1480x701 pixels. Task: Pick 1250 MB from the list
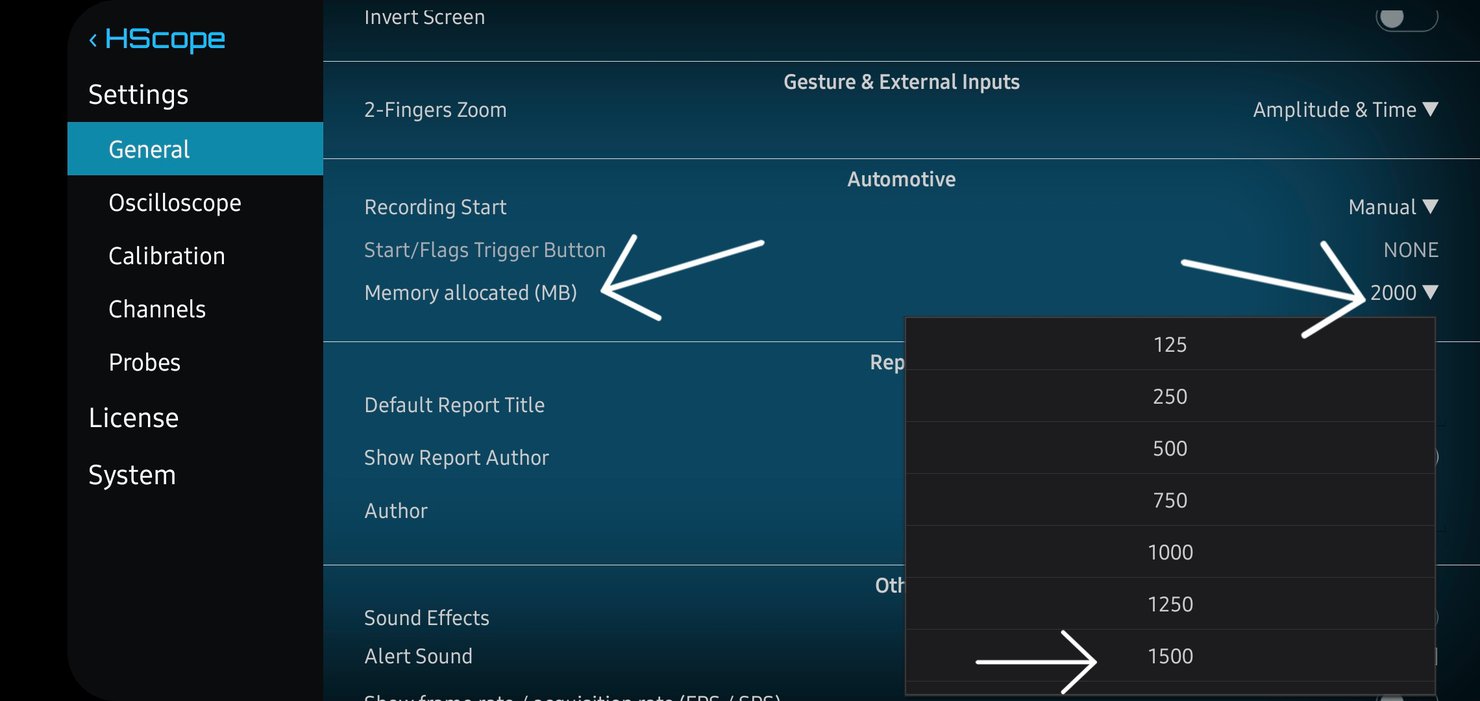coord(1169,605)
